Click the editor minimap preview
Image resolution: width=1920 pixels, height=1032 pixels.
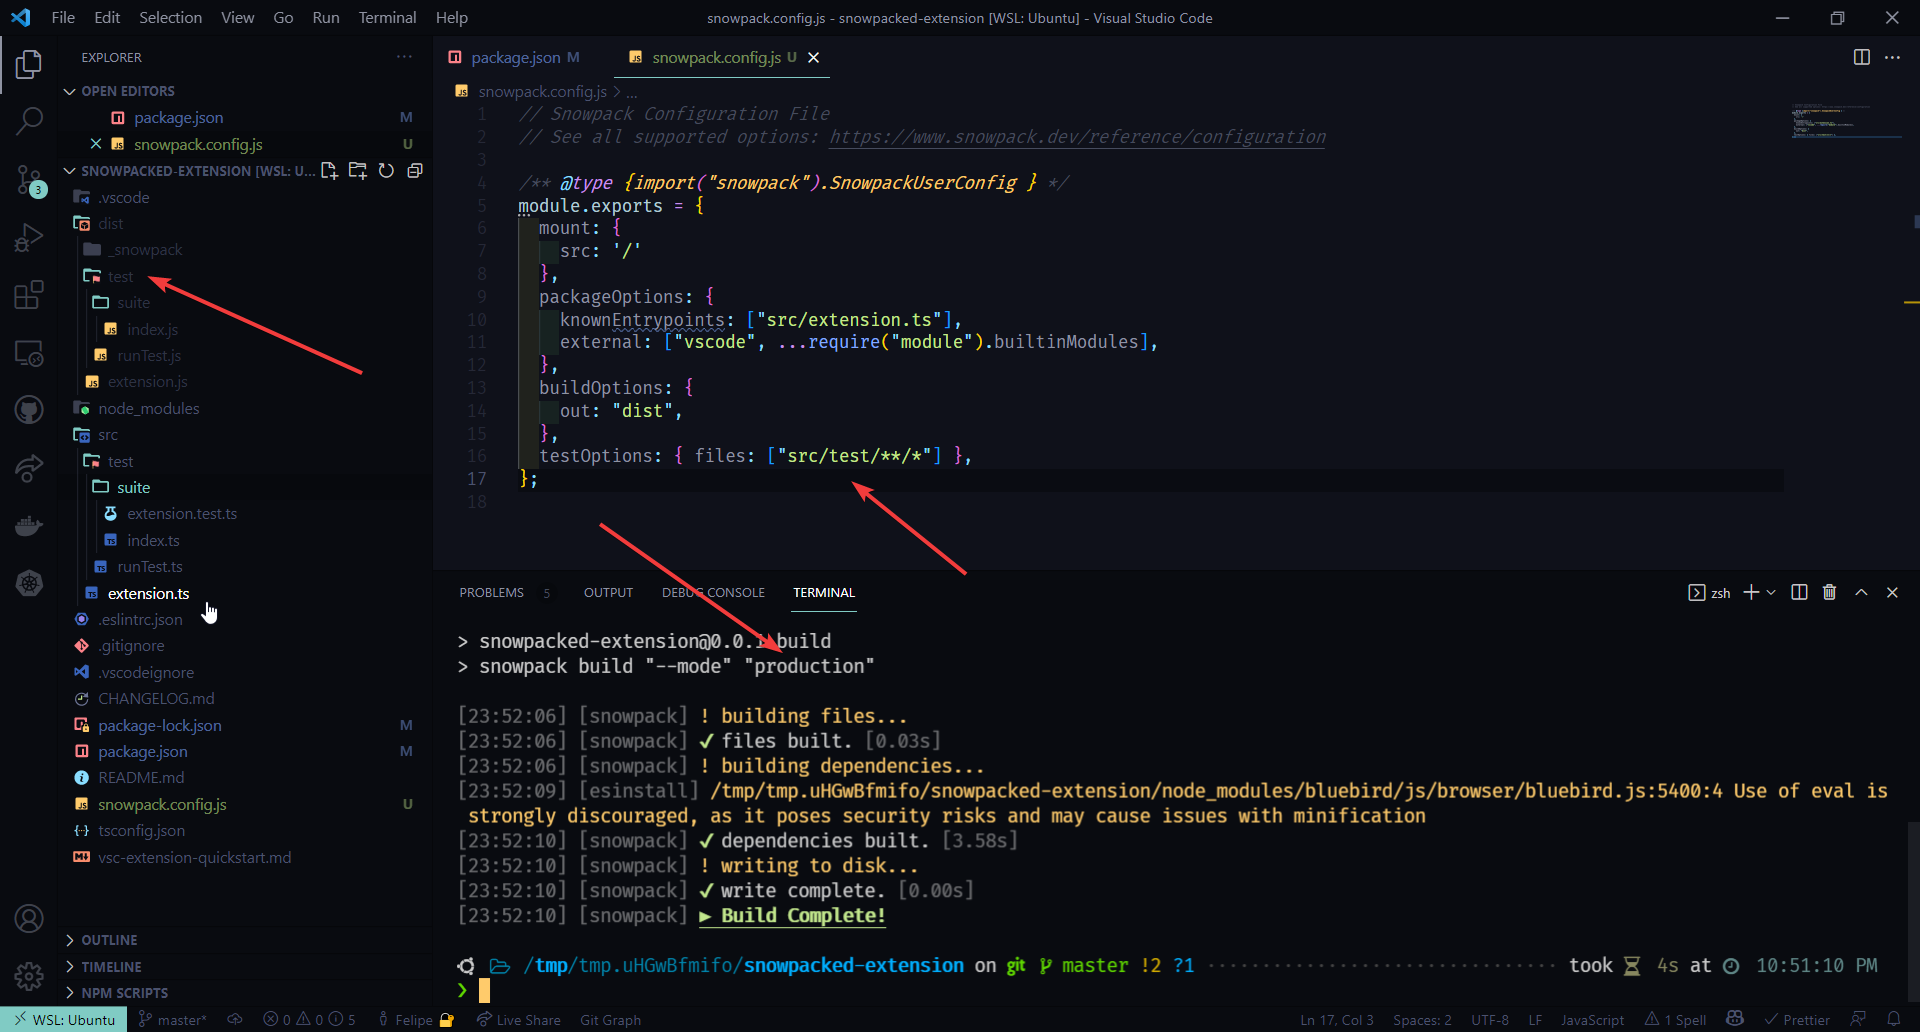point(1845,121)
